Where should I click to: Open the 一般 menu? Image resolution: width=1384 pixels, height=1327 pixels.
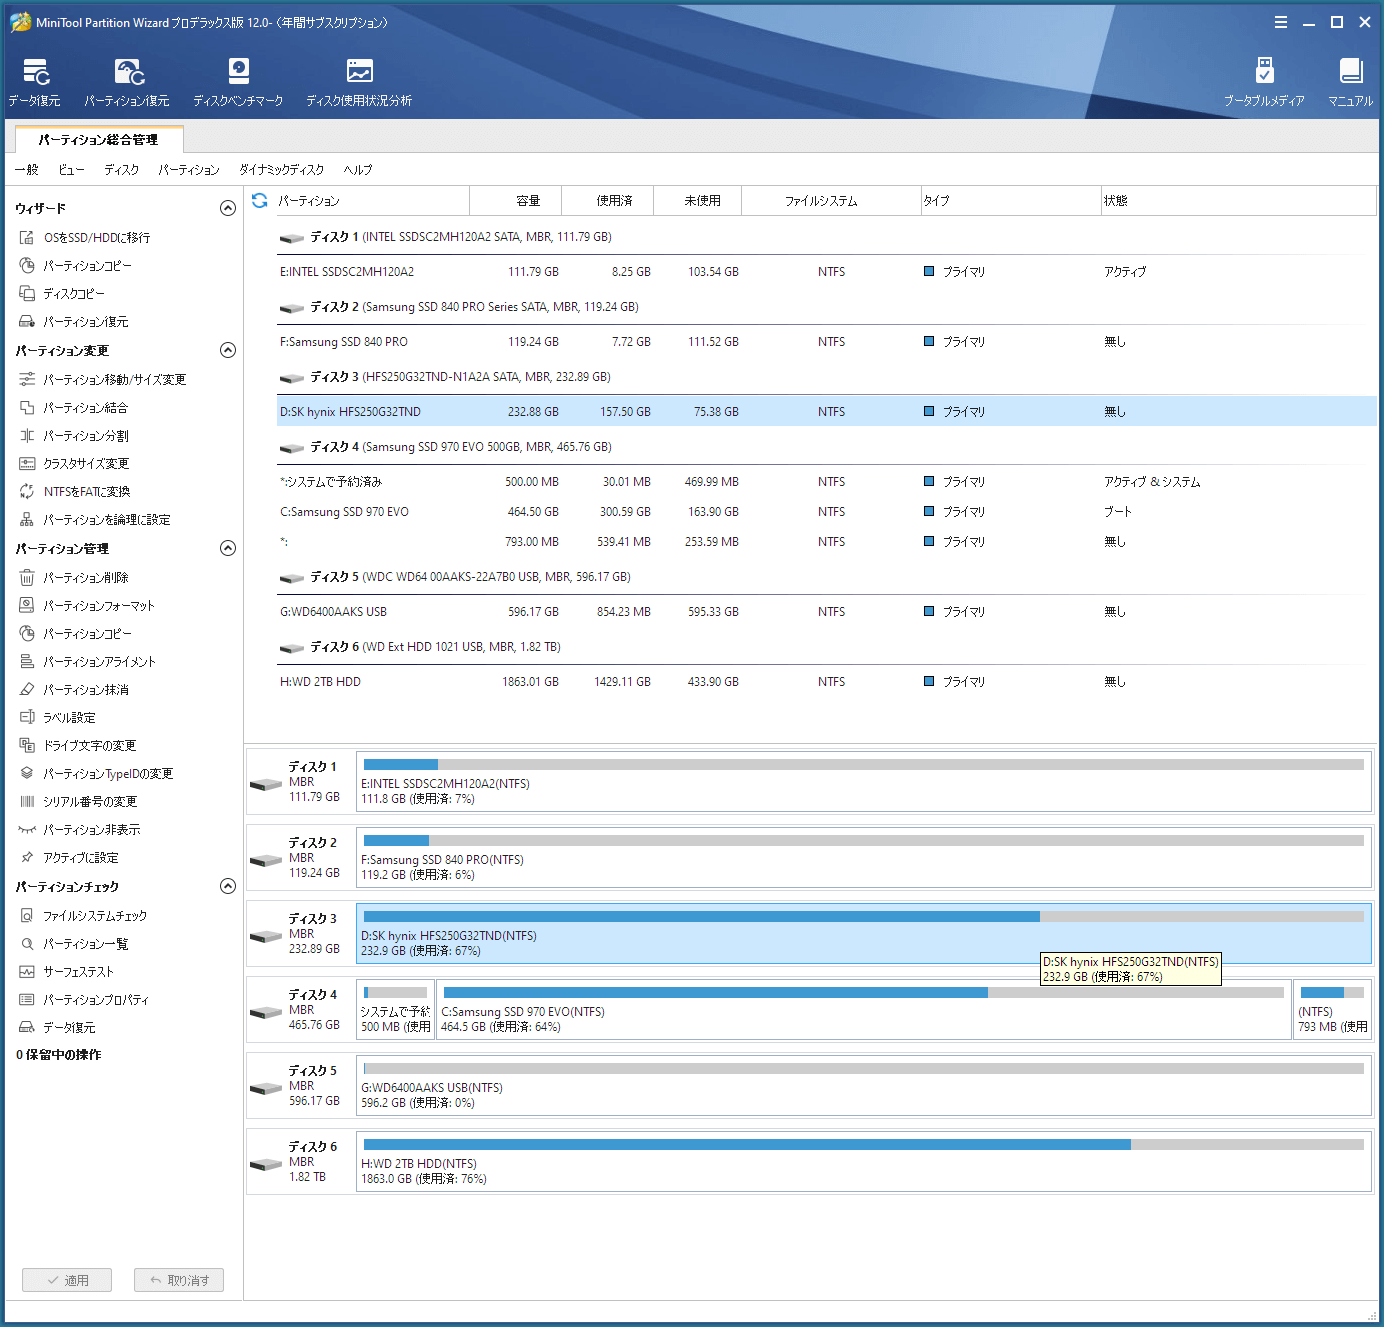(x=27, y=170)
